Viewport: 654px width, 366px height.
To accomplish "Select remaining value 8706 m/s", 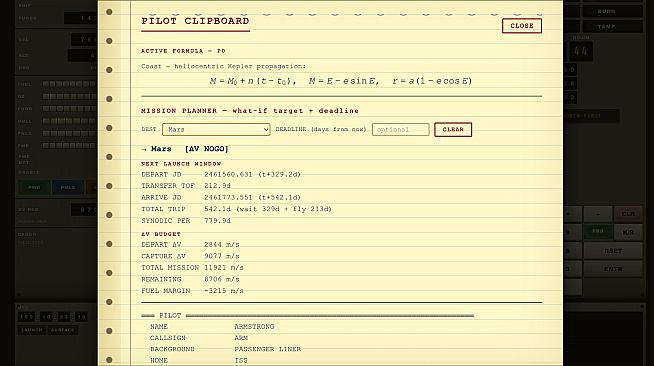I will (x=222, y=279).
